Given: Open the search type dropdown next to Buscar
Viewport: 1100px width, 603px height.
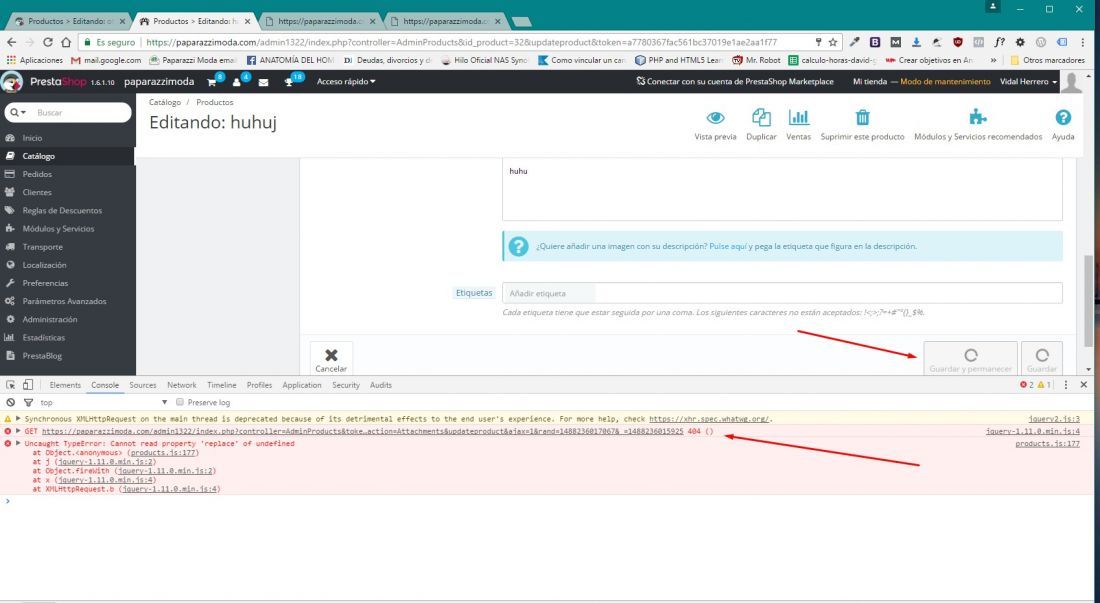Looking at the screenshot, I should coord(18,113).
